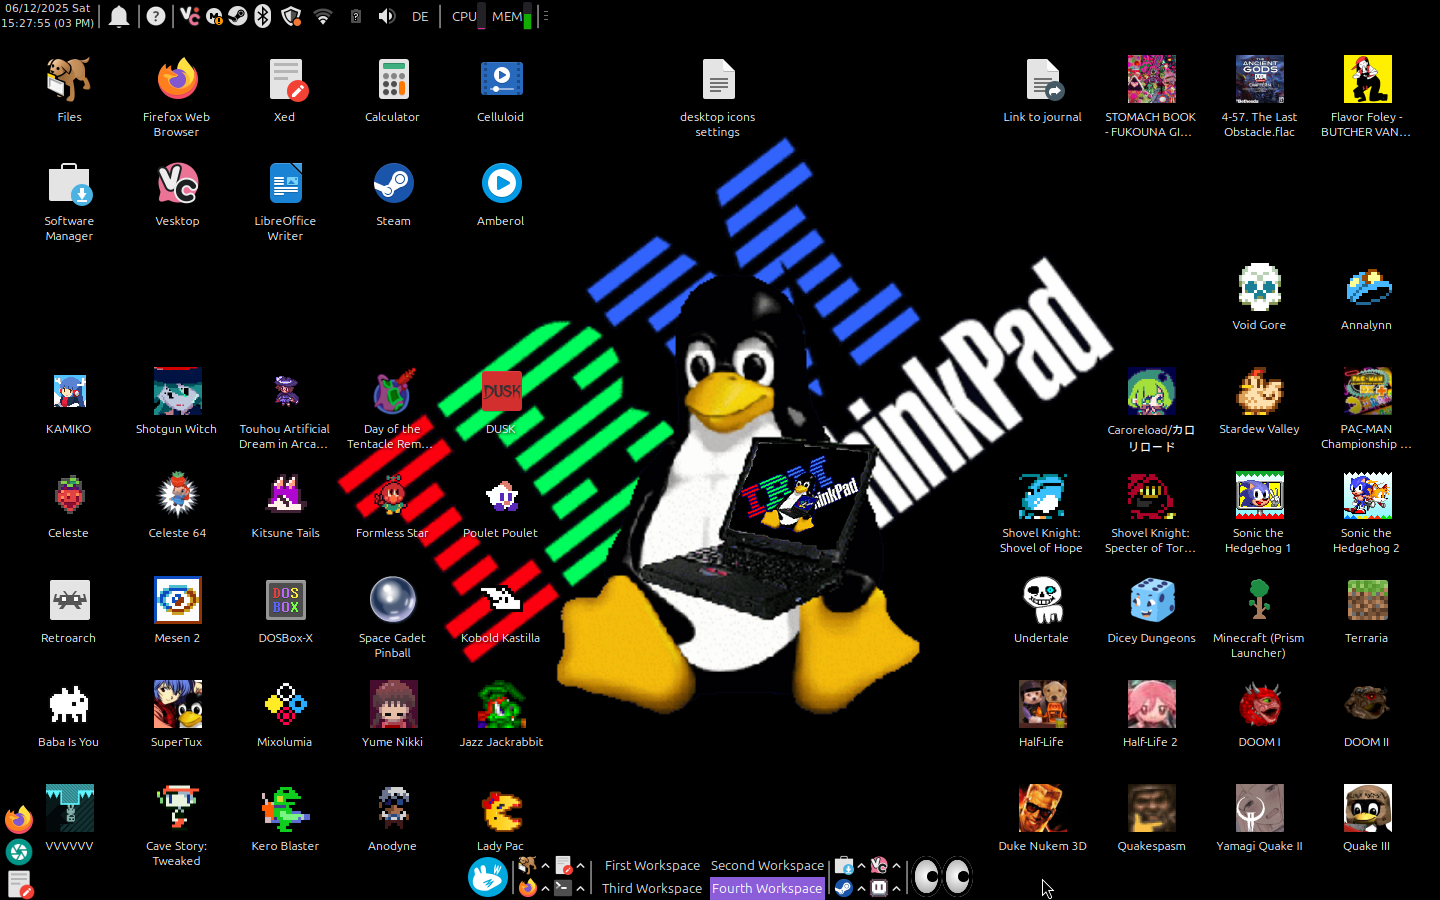The width and height of the screenshot is (1440, 900).
Task: Expand the arrow beside the terminal launcher
Action: [x=580, y=888]
